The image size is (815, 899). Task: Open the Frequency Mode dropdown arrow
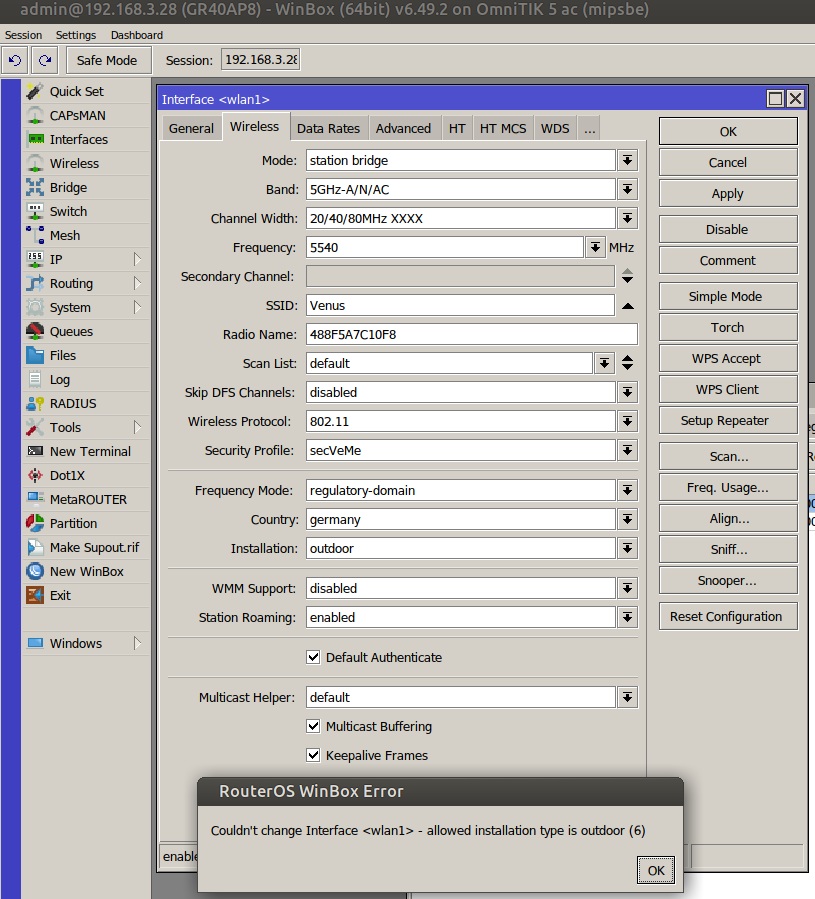coord(627,490)
